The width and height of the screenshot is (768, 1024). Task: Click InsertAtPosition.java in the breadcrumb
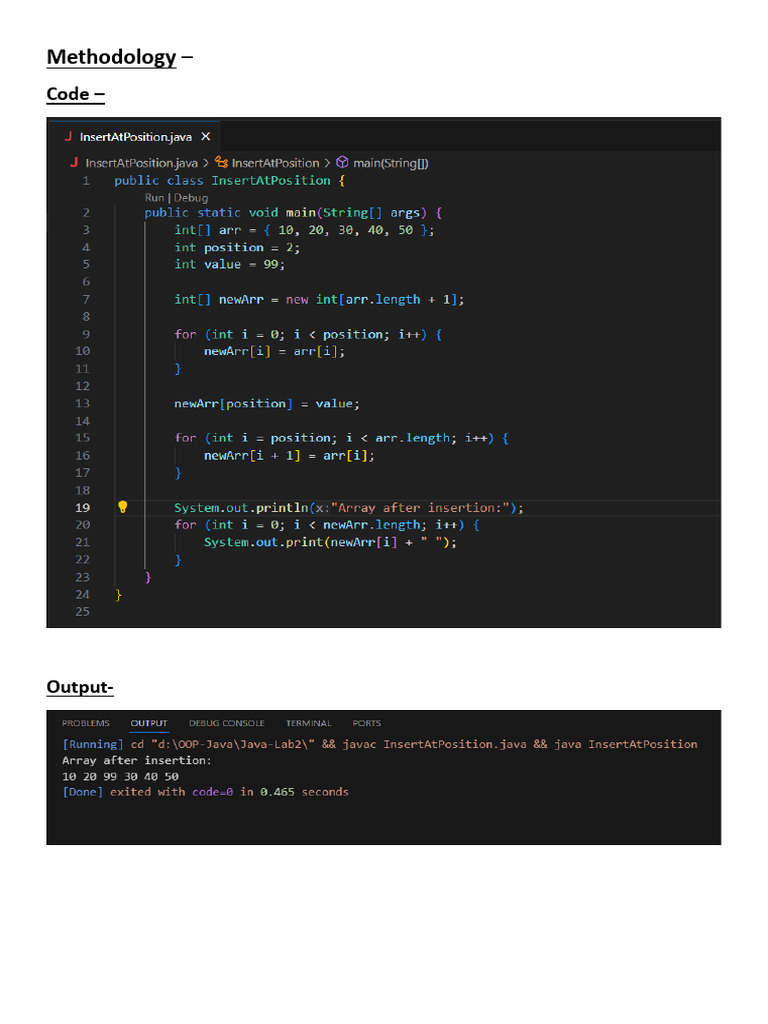click(x=141, y=163)
